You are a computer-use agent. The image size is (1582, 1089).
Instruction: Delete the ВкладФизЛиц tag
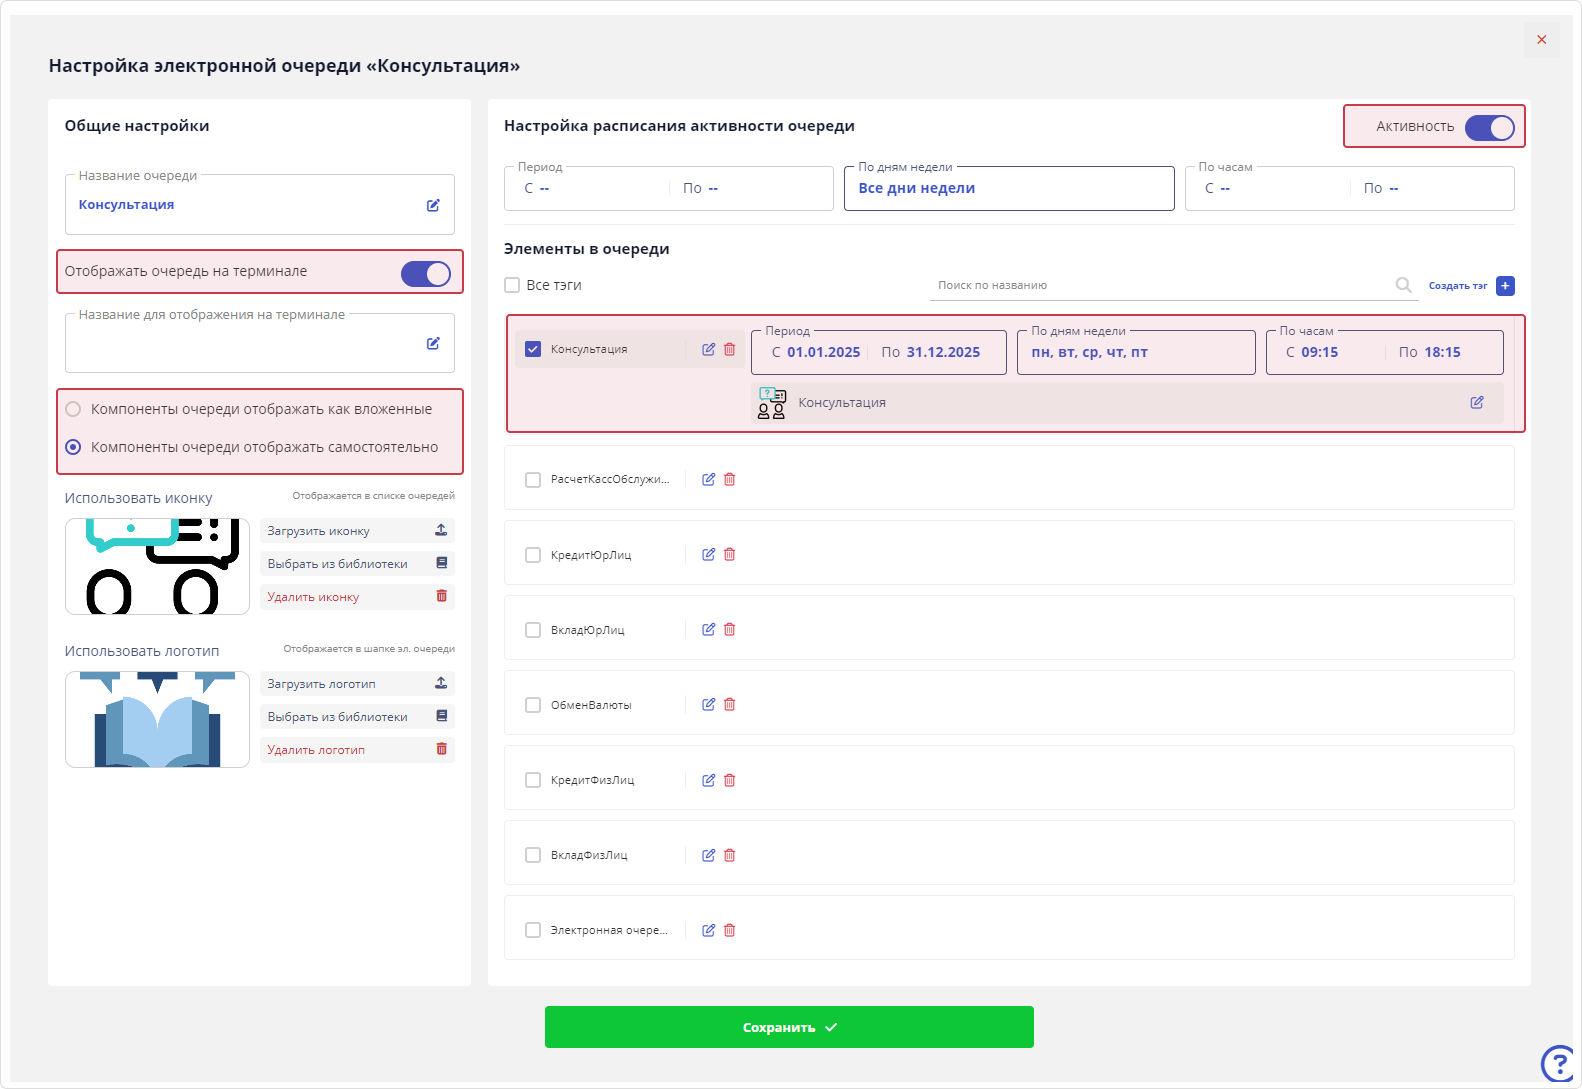(x=729, y=855)
